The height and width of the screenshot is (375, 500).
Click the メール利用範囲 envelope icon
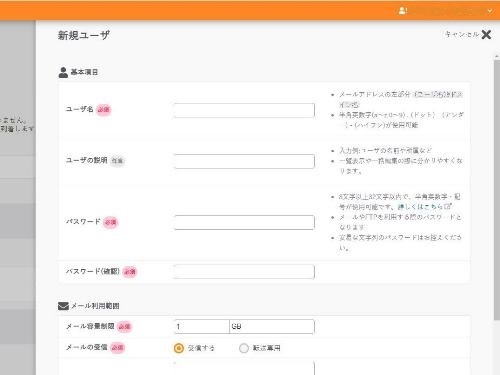point(63,306)
